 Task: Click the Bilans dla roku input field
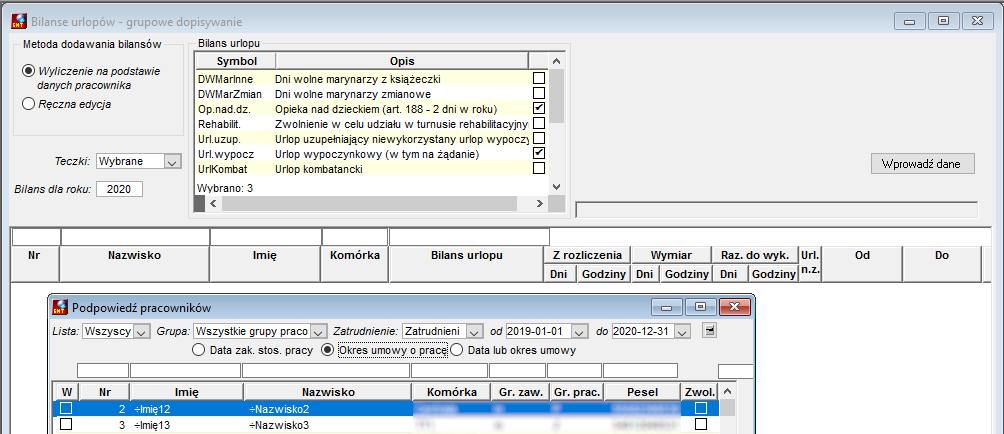point(119,189)
